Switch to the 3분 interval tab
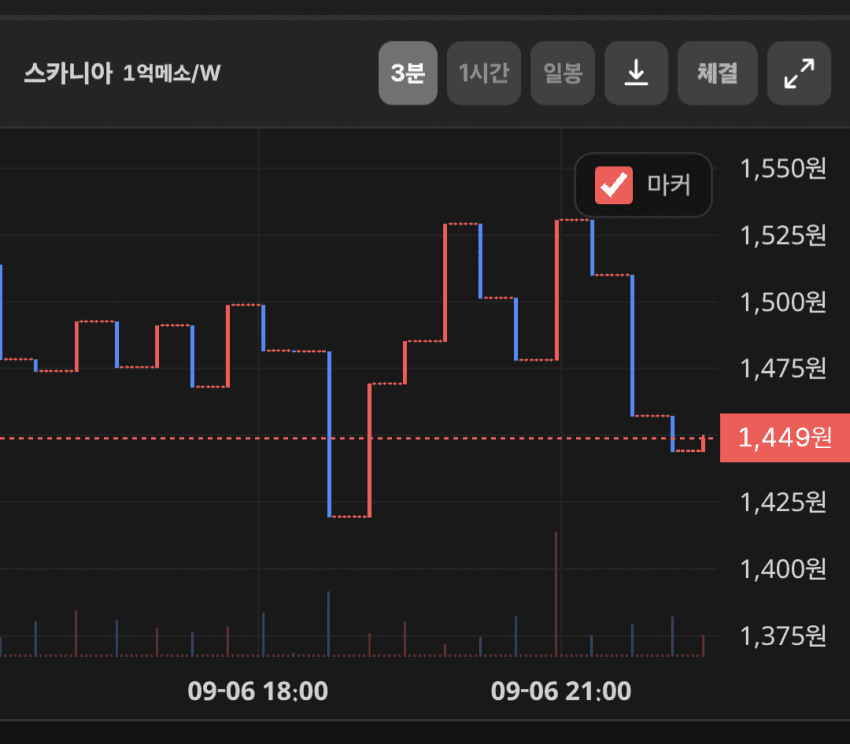The height and width of the screenshot is (744, 850). (x=408, y=73)
